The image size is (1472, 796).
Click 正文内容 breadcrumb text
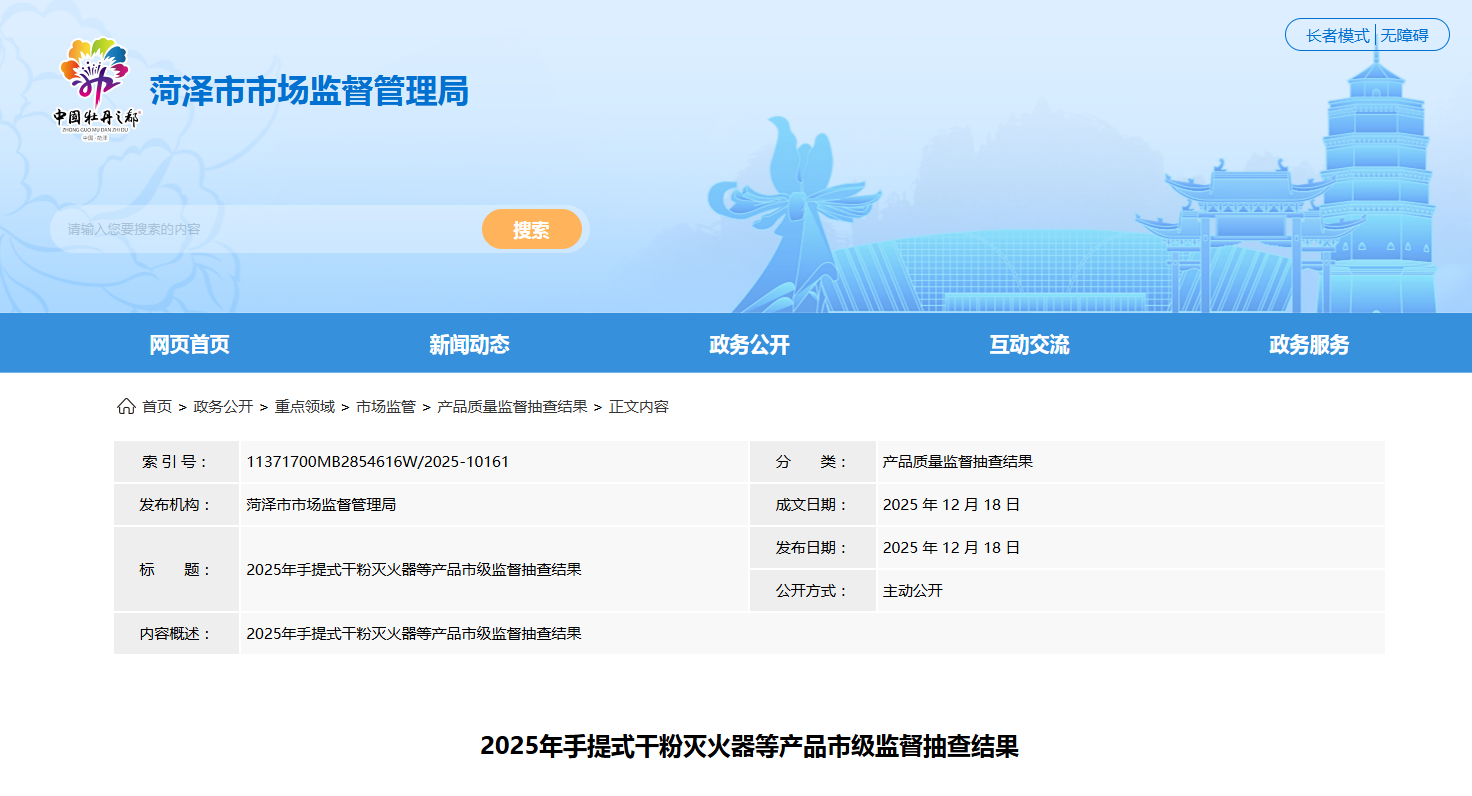639,407
